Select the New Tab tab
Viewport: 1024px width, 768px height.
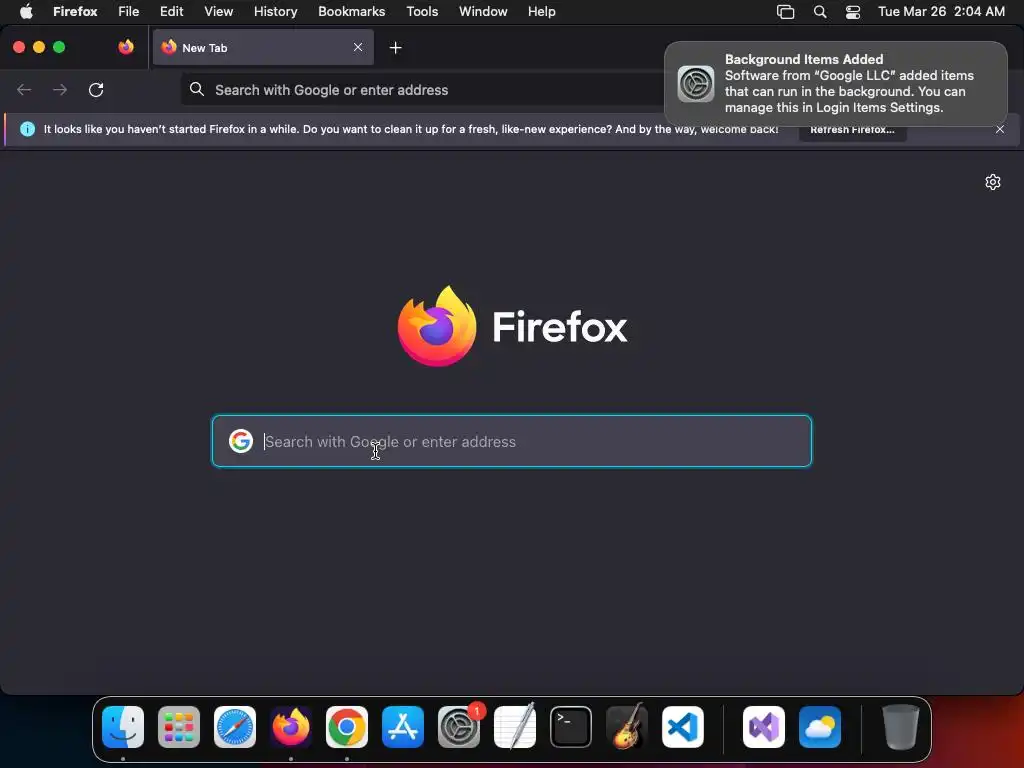point(263,47)
